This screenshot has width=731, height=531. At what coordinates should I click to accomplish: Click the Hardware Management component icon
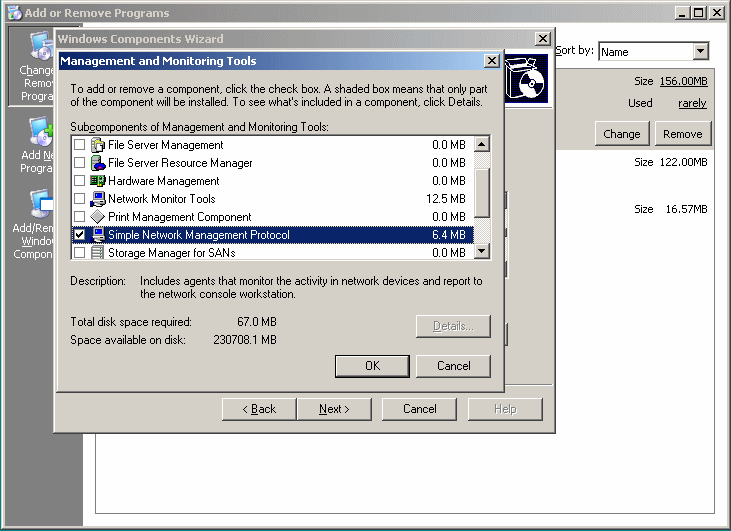click(x=98, y=181)
